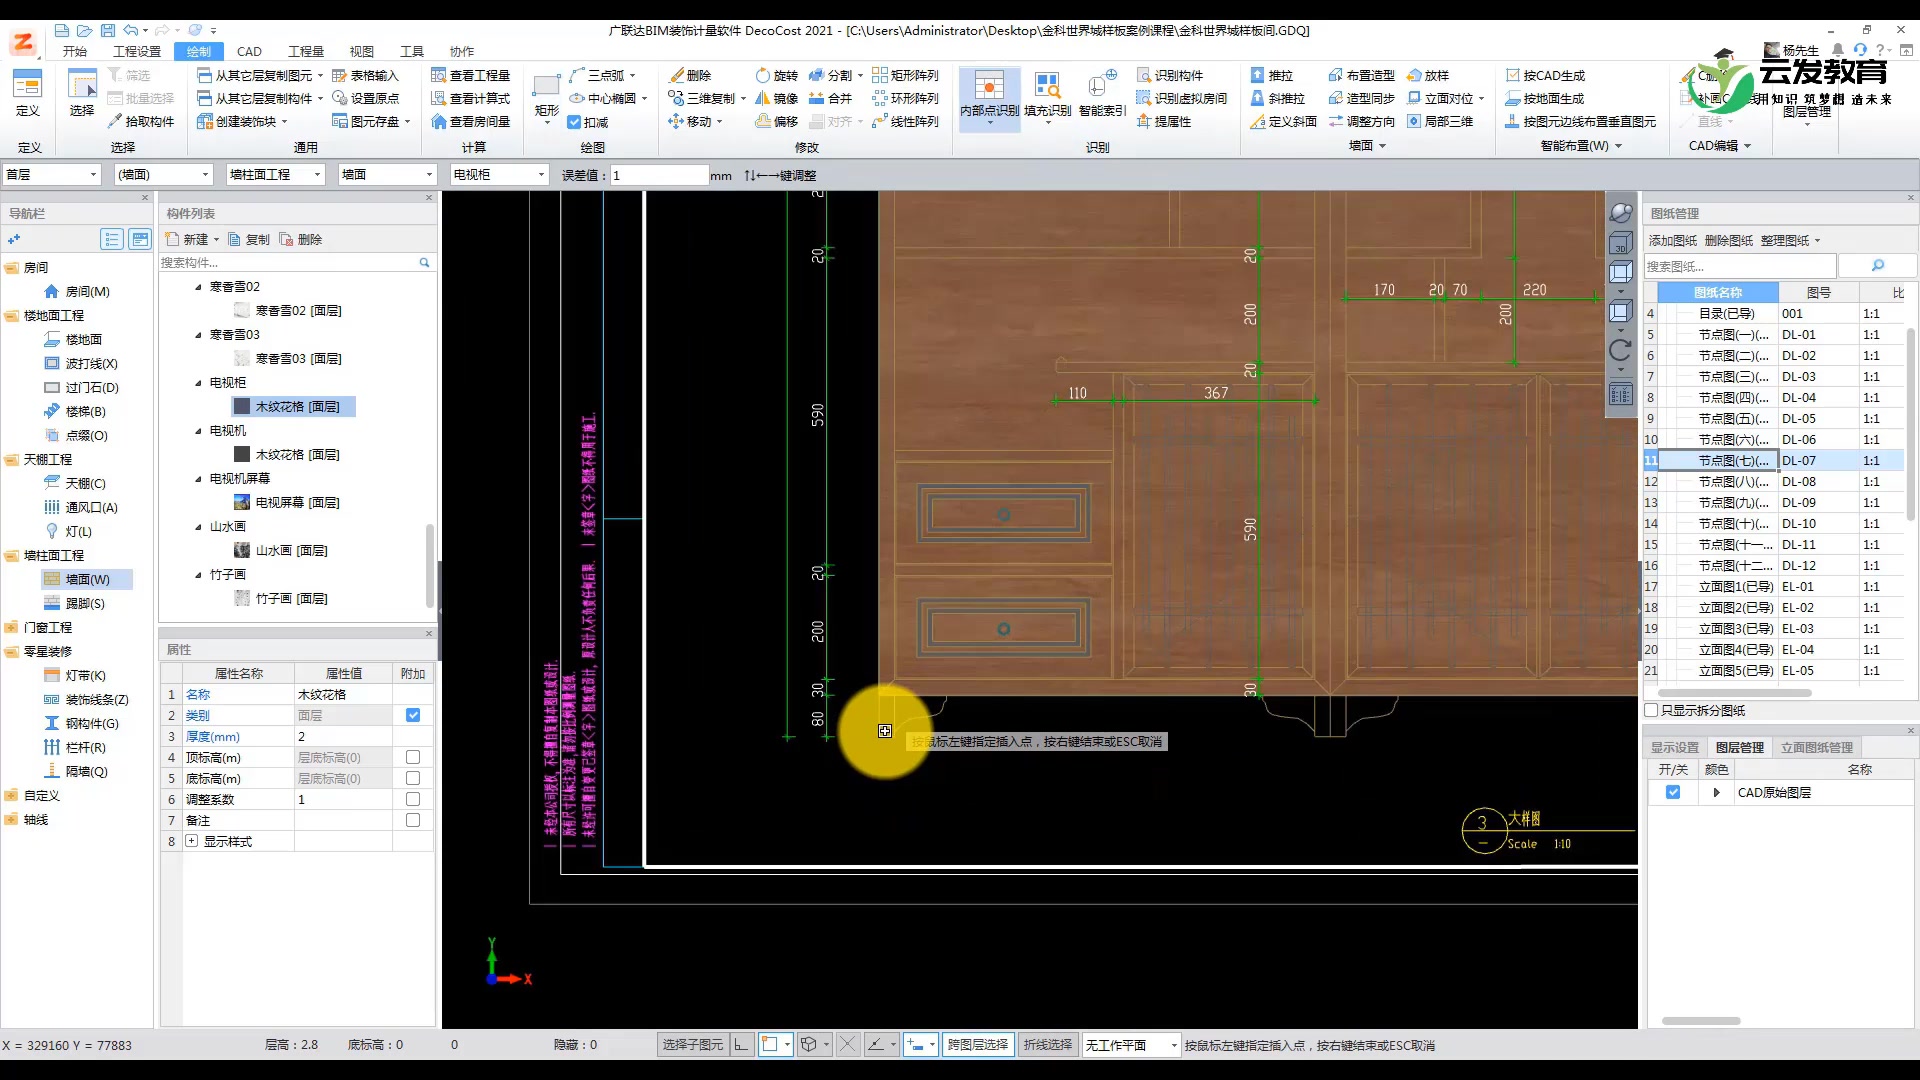Viewport: 1920px width, 1080px height.
Task: Click the 跨图层选择 status button
Action: click(977, 1044)
